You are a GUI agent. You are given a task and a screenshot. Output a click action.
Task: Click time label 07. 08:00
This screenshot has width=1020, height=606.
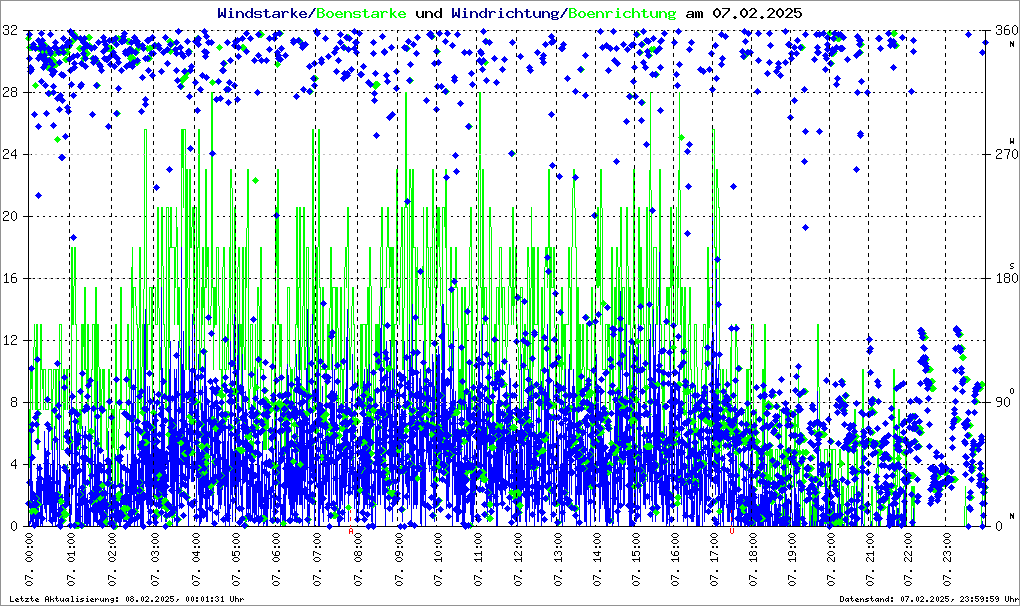358,560
